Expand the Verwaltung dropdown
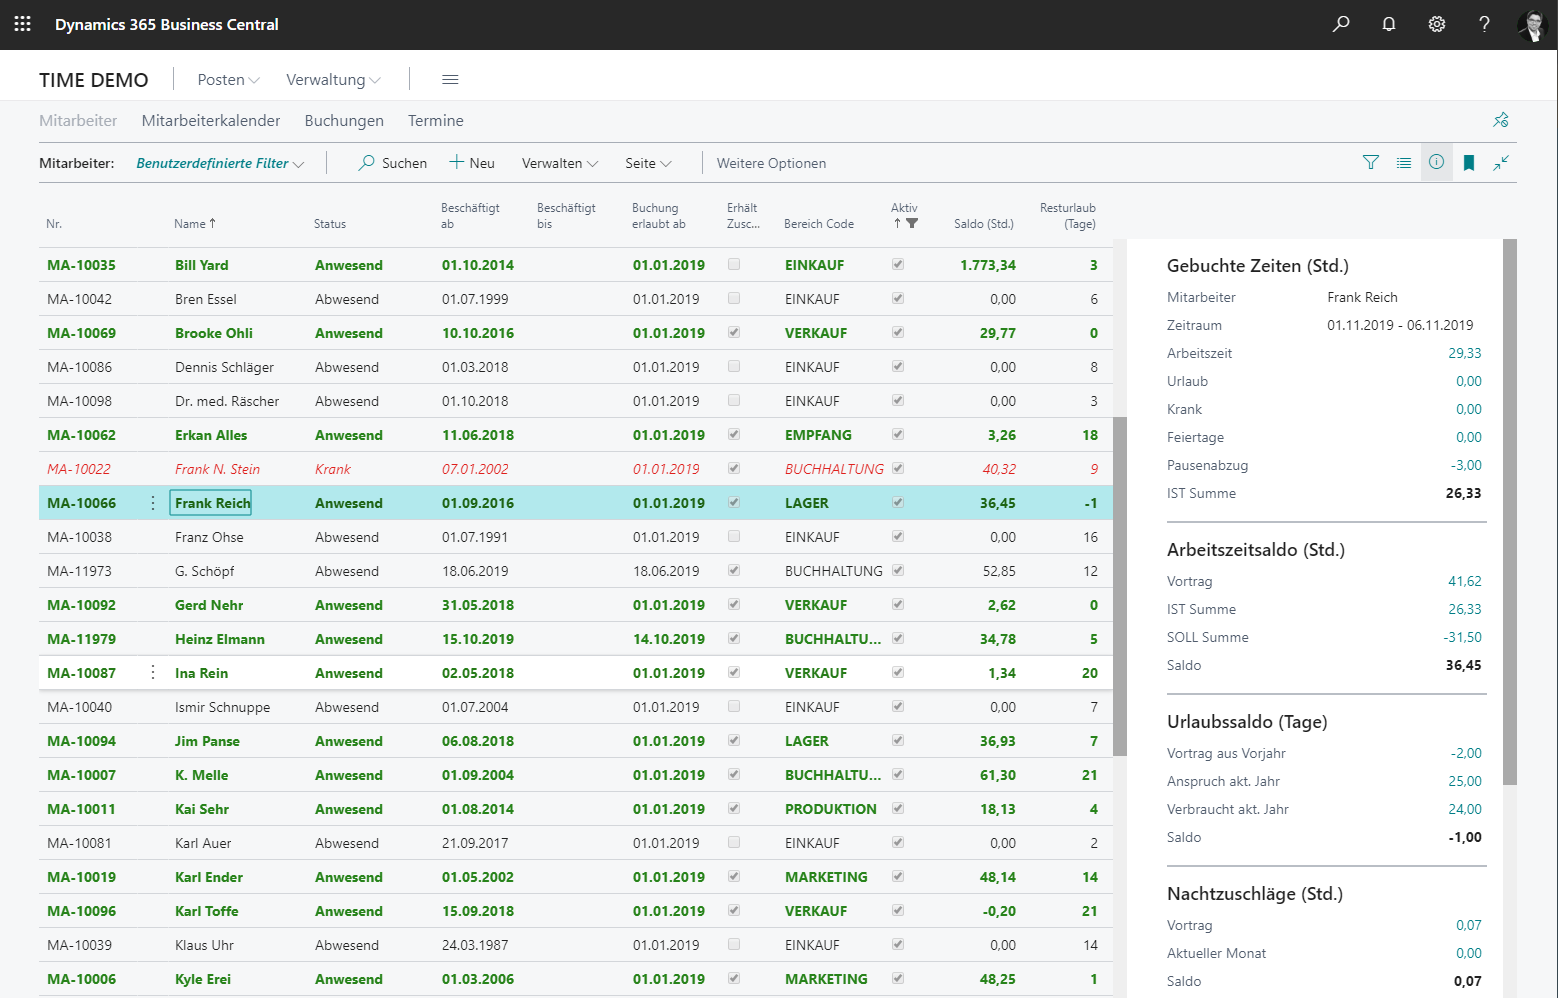The width and height of the screenshot is (1558, 998). 333,79
